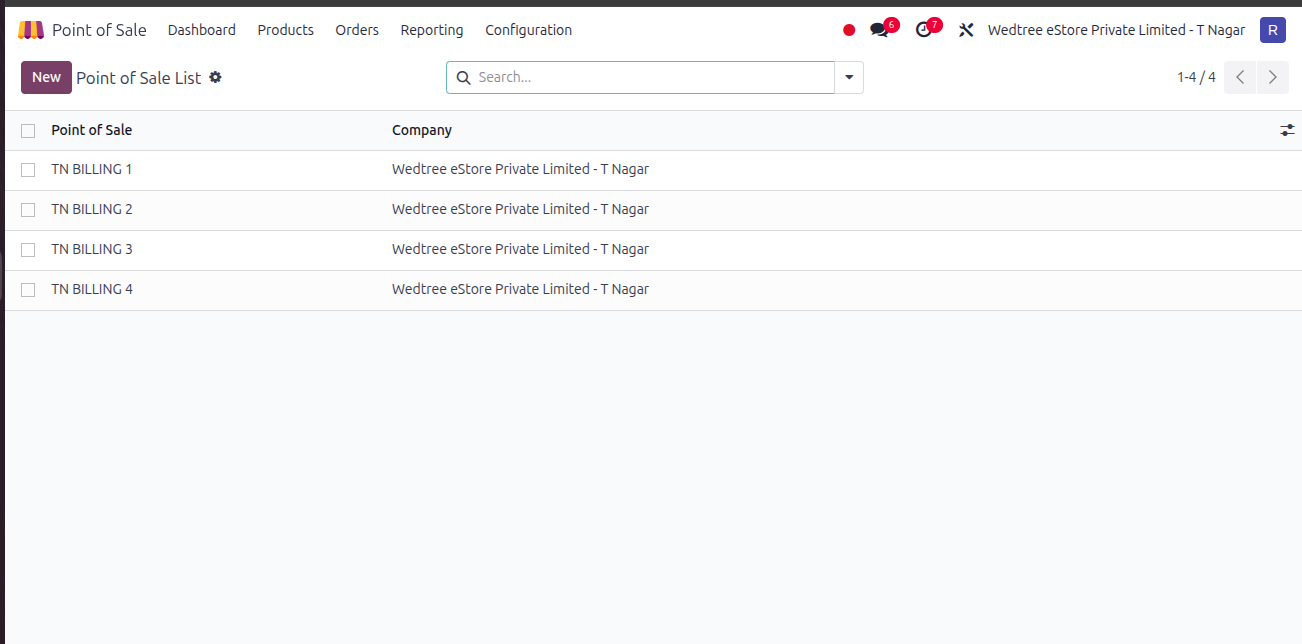Click the company cell of TN BILLING 4
This screenshot has width=1302, height=644.
click(520, 289)
